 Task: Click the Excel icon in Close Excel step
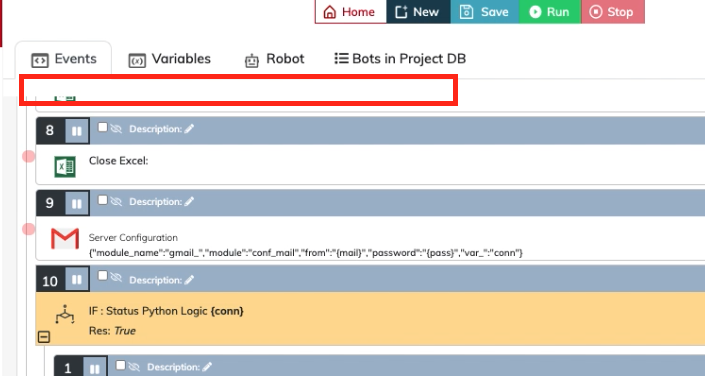pyautogui.click(x=65, y=167)
